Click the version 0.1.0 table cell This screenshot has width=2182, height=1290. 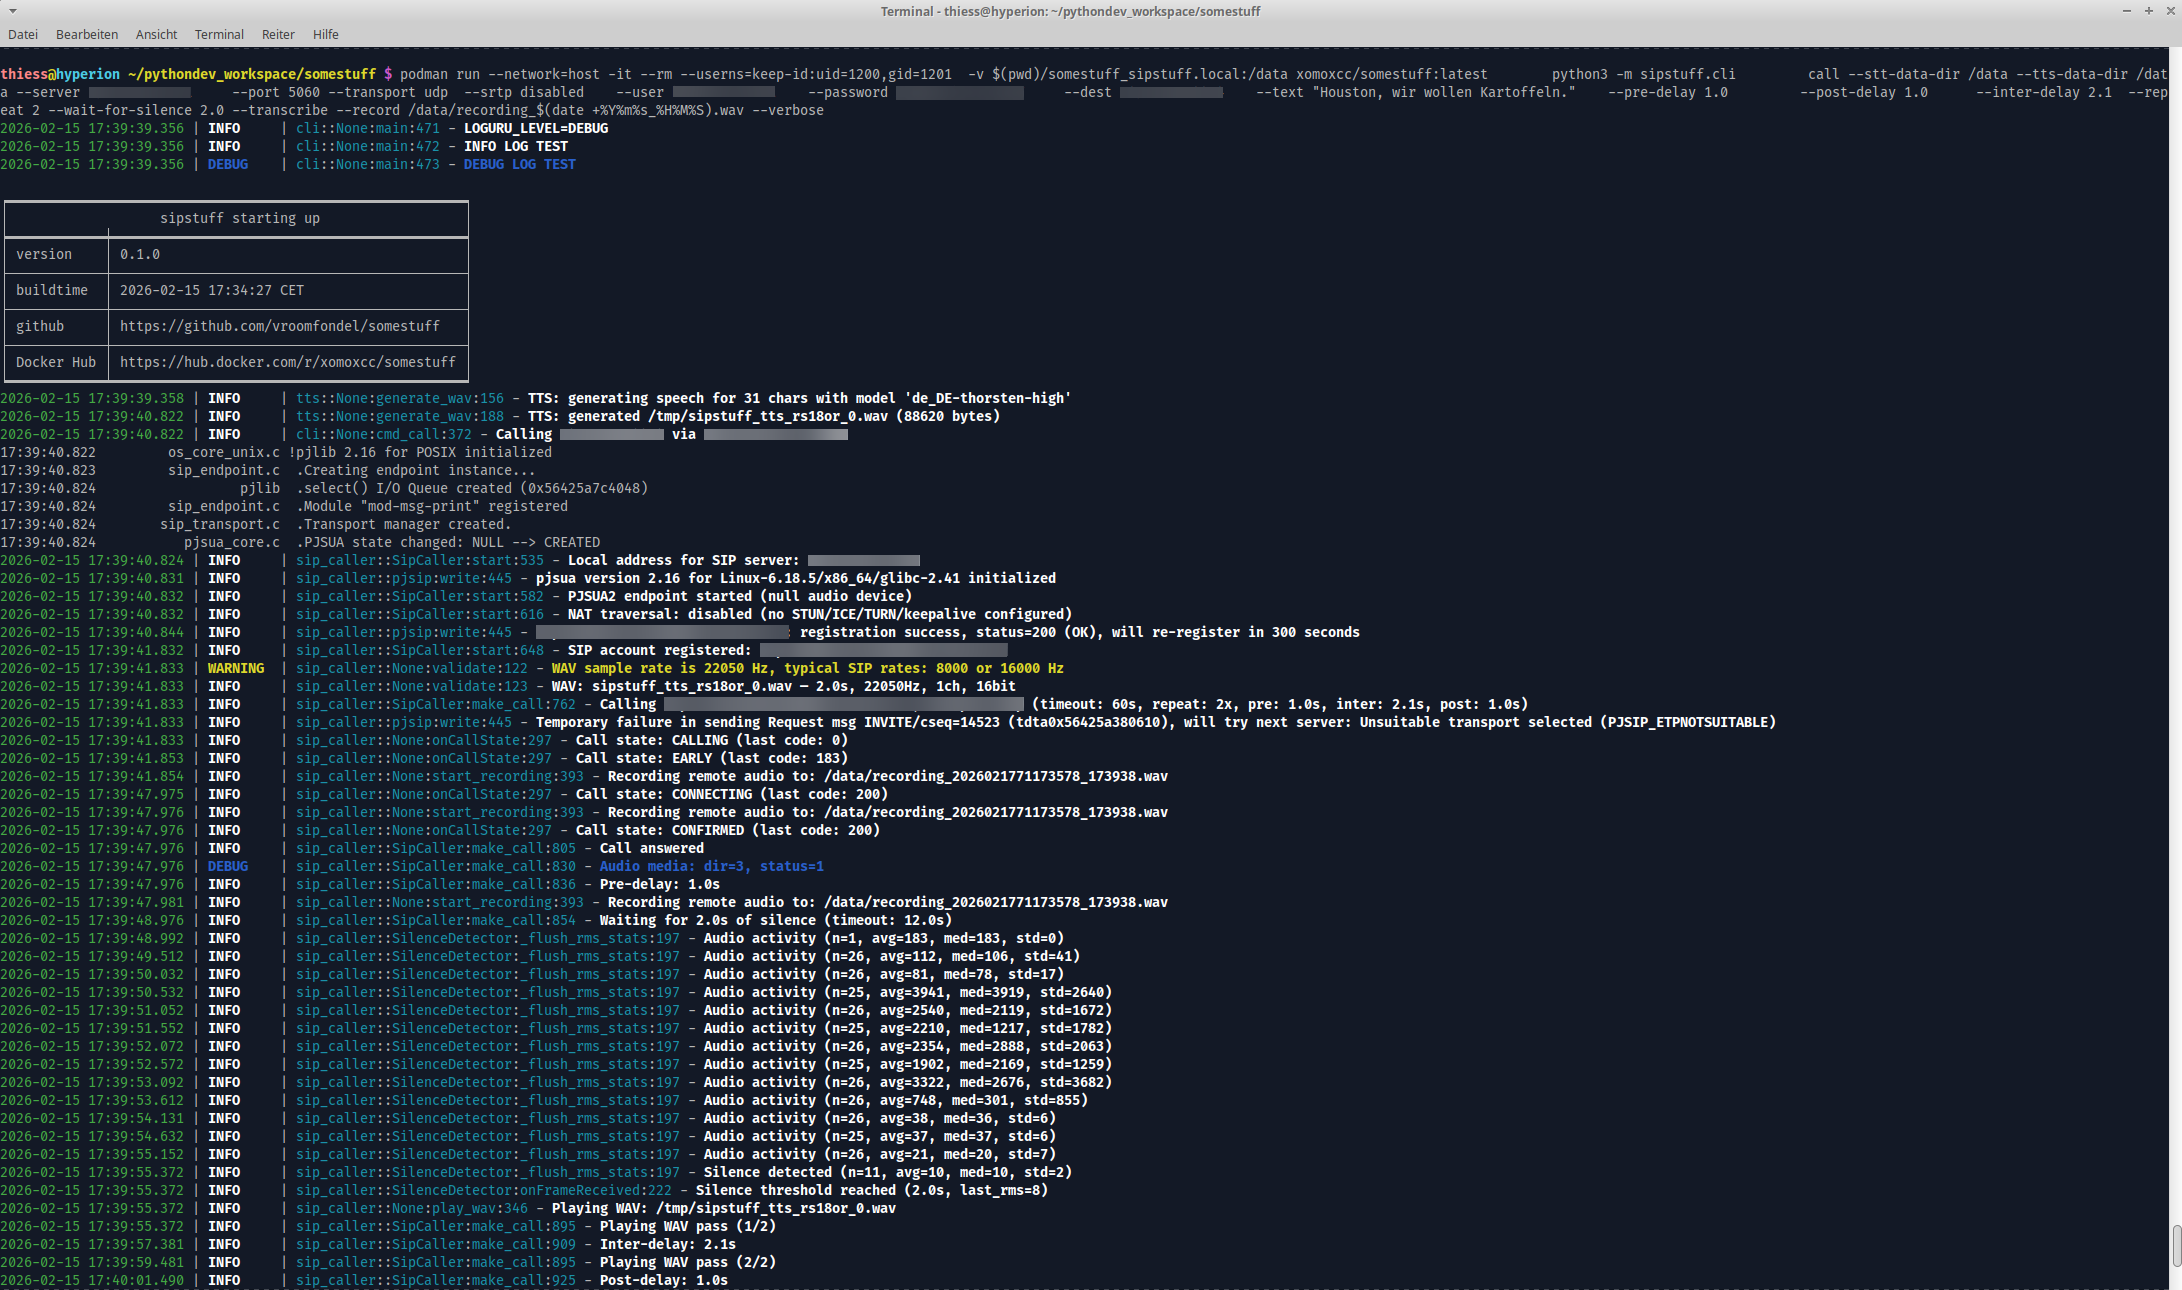pos(140,254)
